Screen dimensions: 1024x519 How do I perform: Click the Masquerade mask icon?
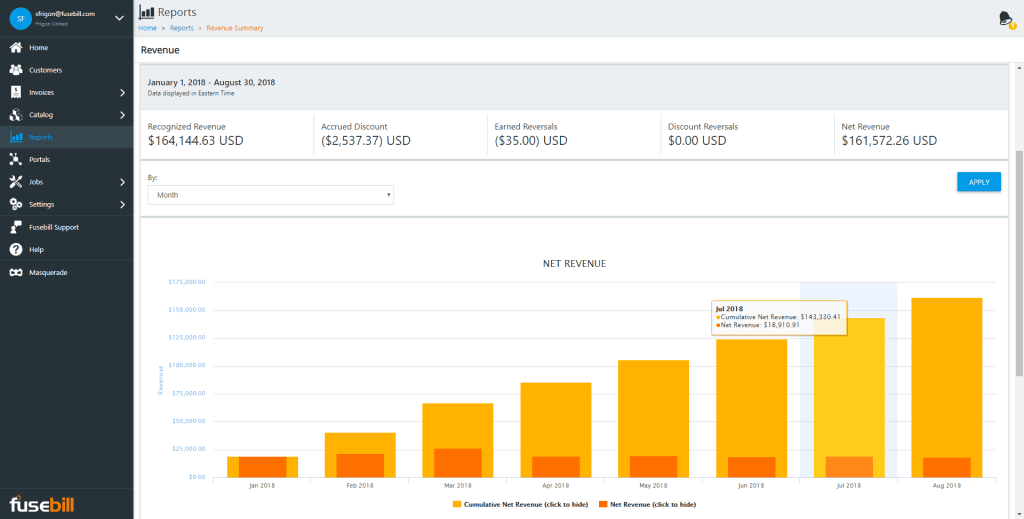click(16, 272)
